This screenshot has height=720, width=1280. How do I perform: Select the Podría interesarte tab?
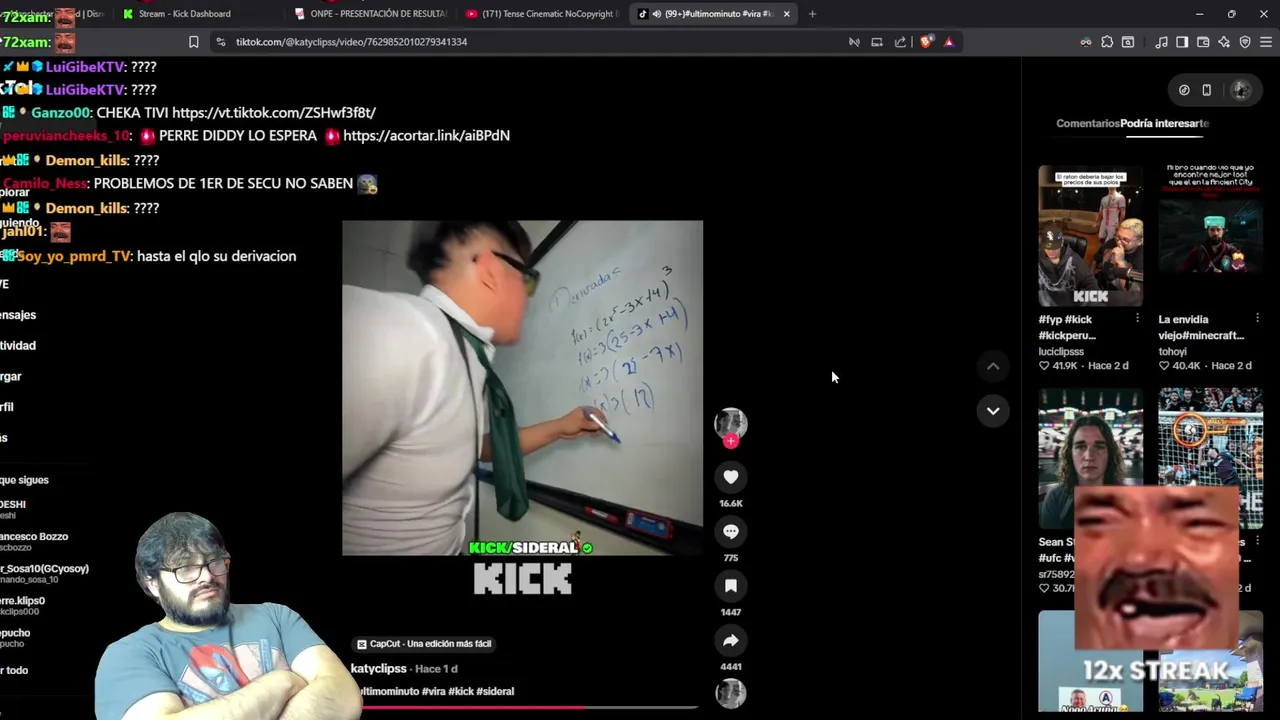click(x=1165, y=123)
